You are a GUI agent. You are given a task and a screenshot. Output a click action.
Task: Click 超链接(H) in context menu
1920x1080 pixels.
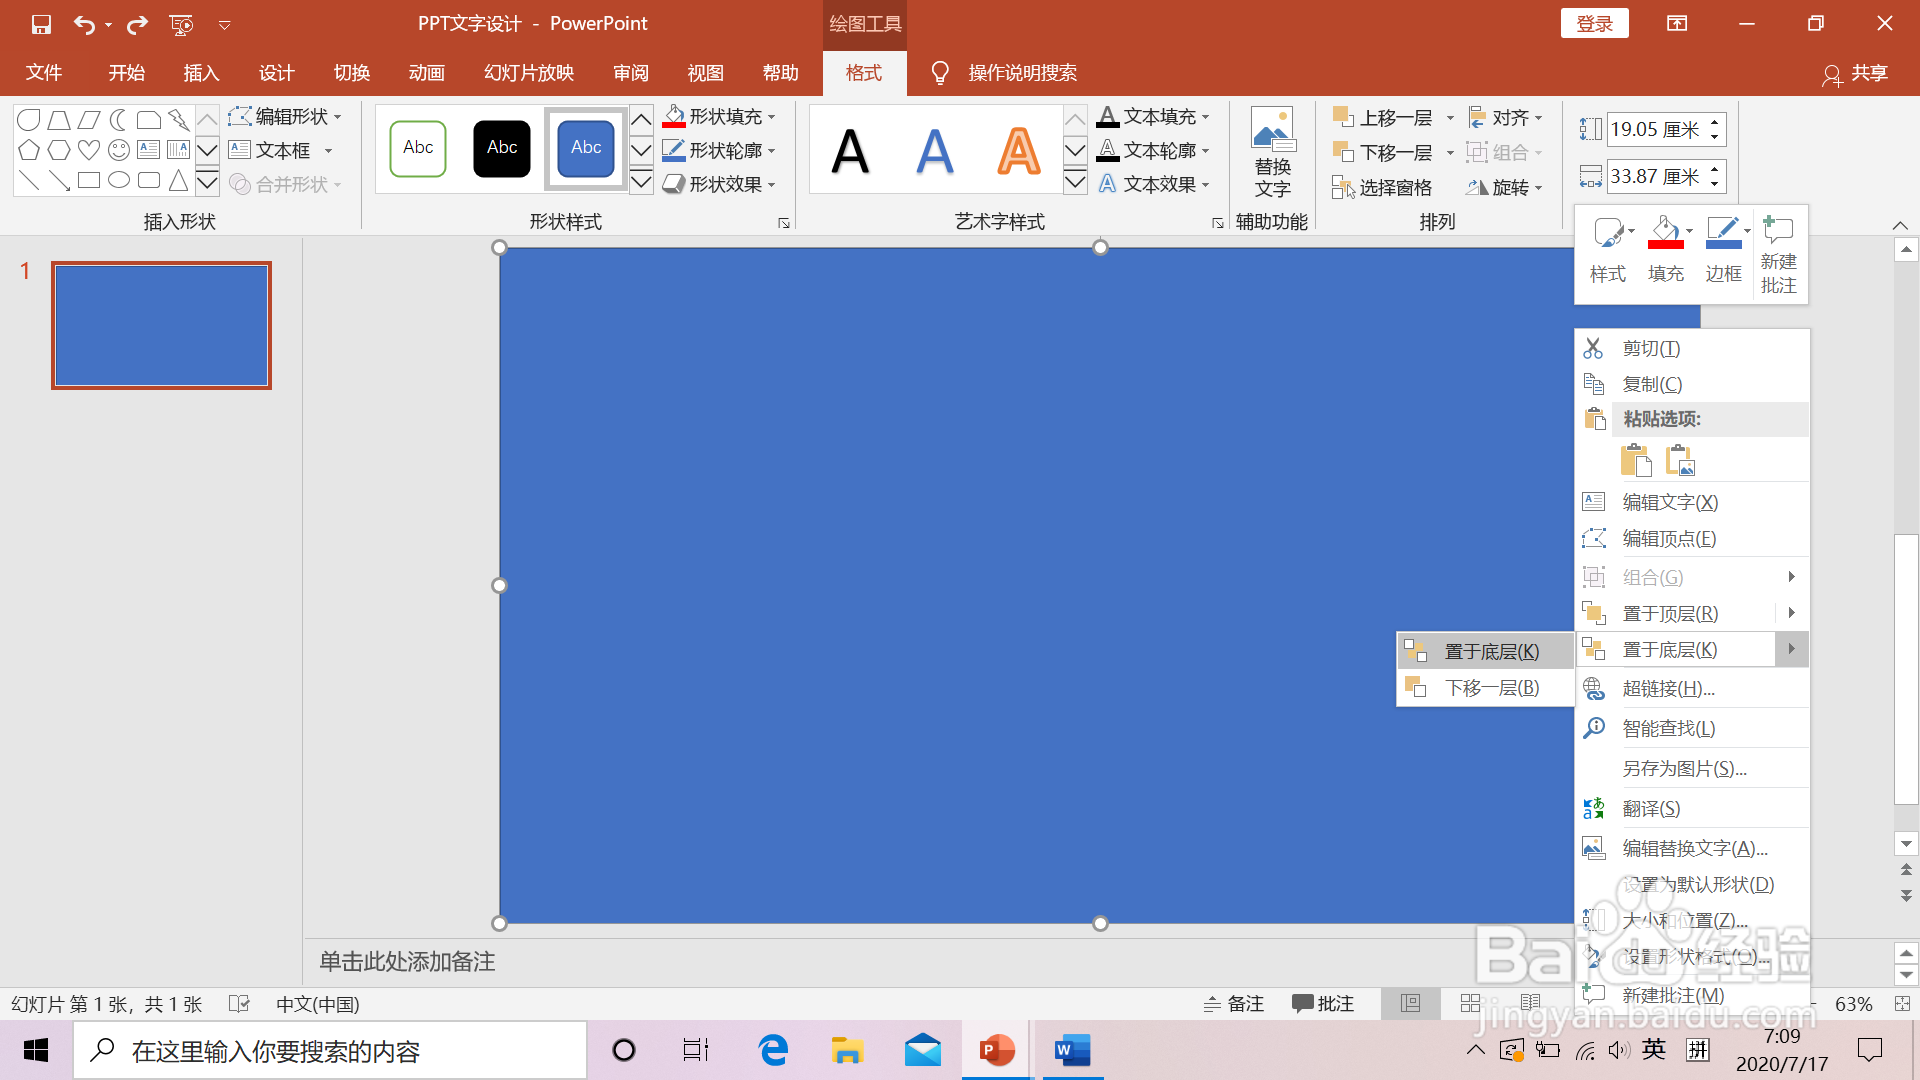click(1692, 689)
